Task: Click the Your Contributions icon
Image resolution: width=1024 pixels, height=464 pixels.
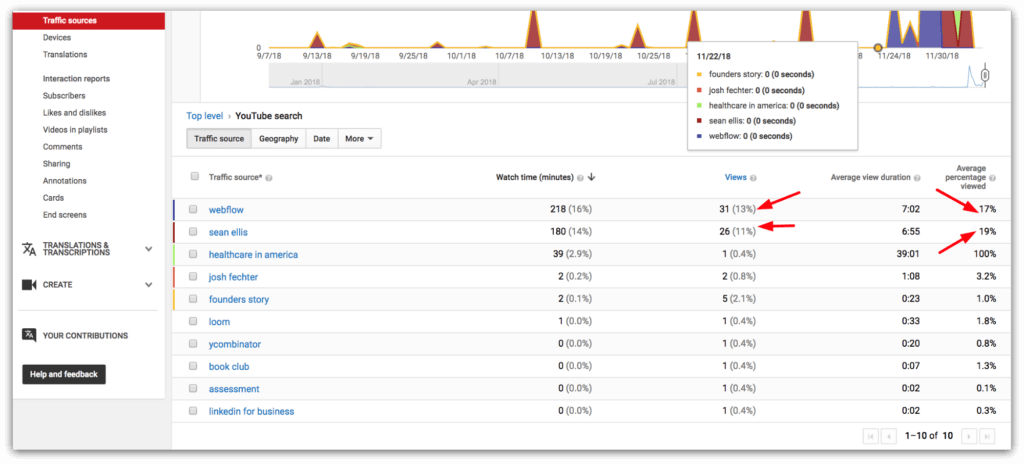Action: pos(29,335)
